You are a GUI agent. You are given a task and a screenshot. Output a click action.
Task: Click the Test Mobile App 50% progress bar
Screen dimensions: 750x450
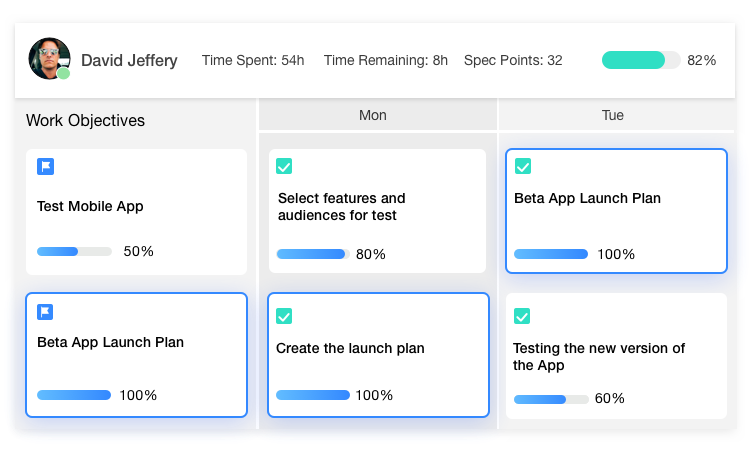click(x=74, y=252)
